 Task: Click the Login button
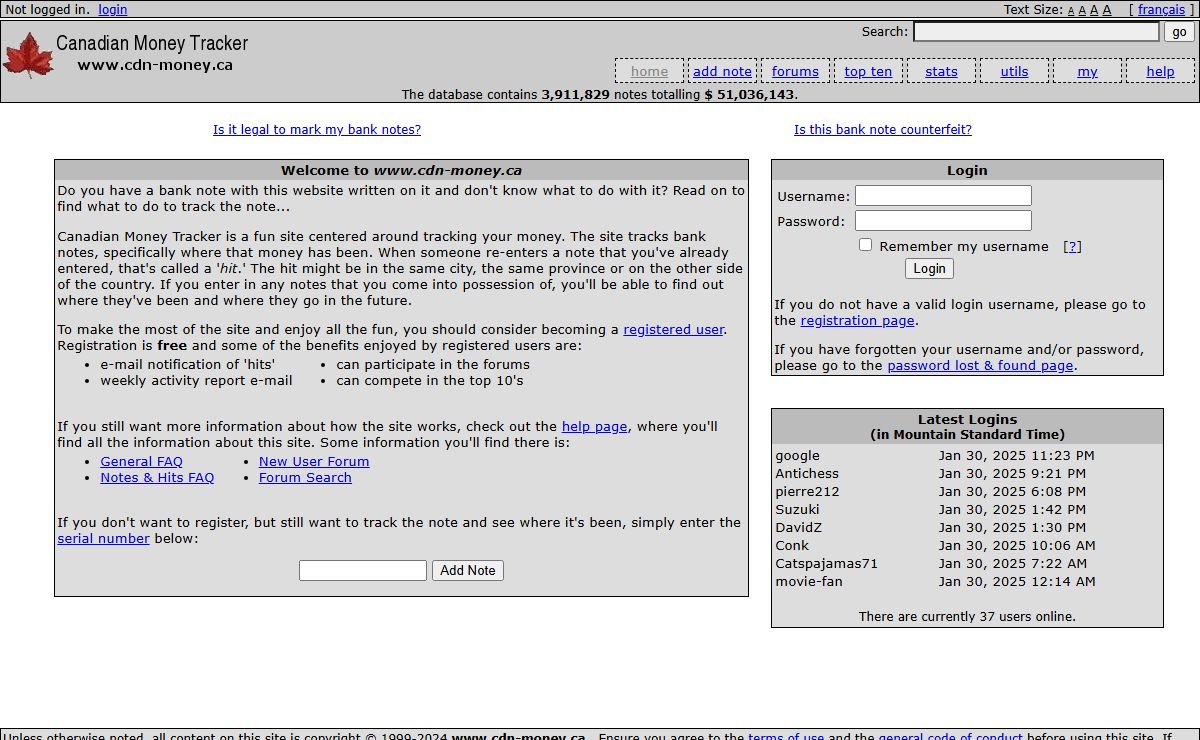click(929, 268)
